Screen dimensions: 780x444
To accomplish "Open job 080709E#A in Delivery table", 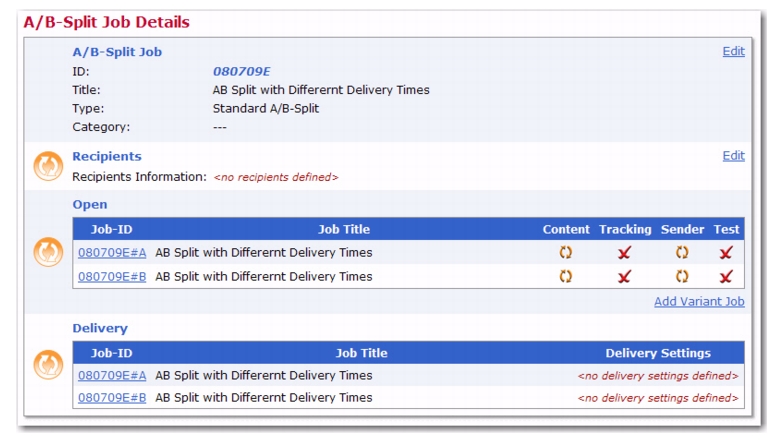I will pos(112,375).
